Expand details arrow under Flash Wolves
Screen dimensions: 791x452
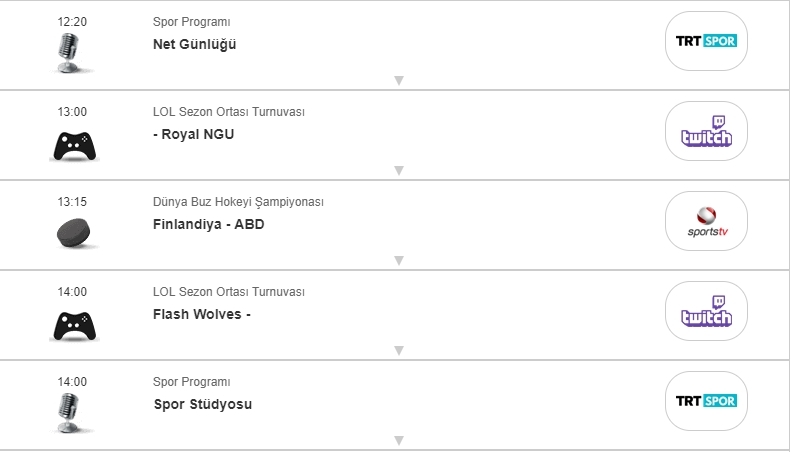[x=398, y=350]
